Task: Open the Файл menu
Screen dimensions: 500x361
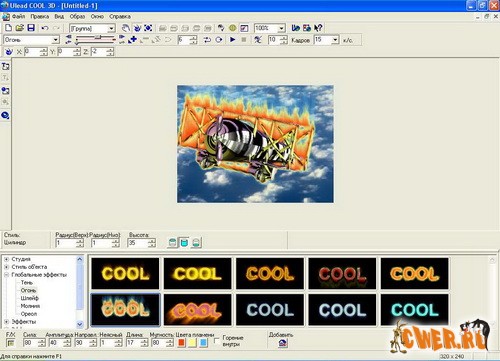Action: tap(18, 16)
